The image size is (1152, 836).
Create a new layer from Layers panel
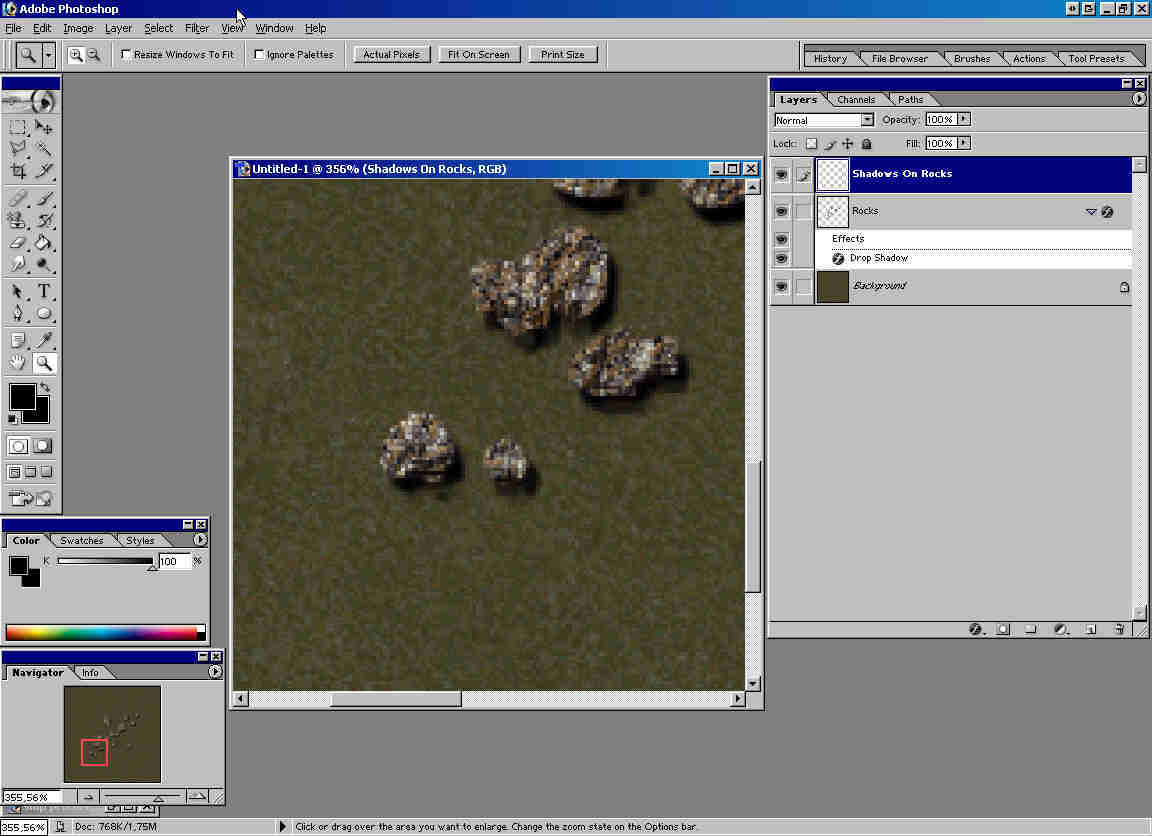click(1091, 630)
